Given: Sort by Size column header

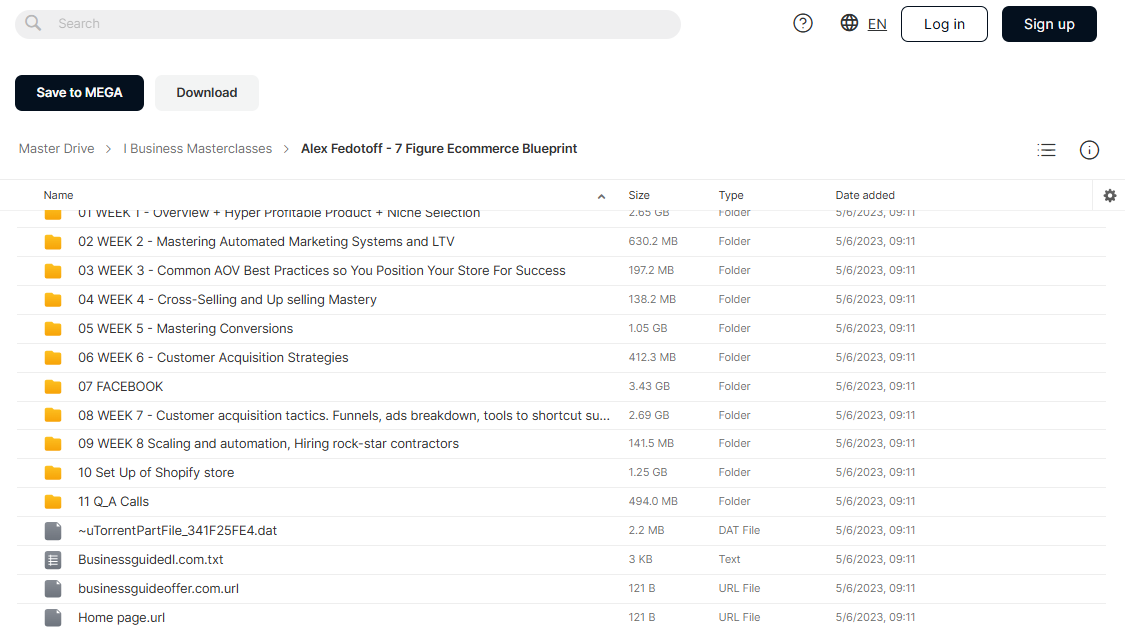Looking at the screenshot, I should [639, 195].
